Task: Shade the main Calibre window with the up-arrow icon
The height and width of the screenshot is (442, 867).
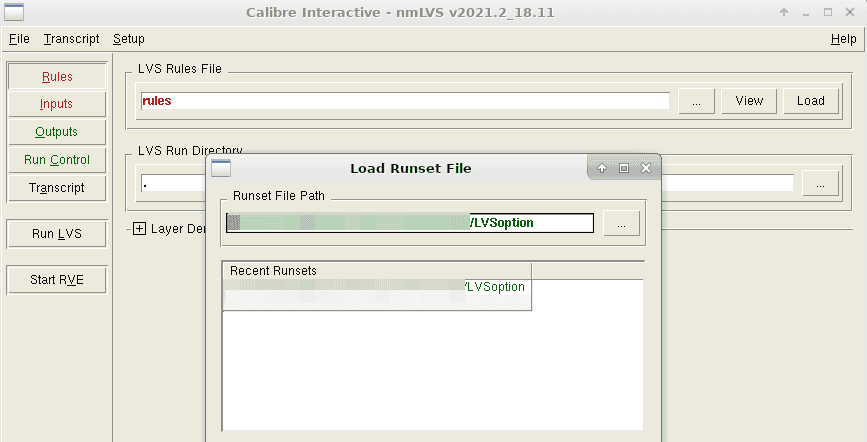Action: tap(784, 12)
